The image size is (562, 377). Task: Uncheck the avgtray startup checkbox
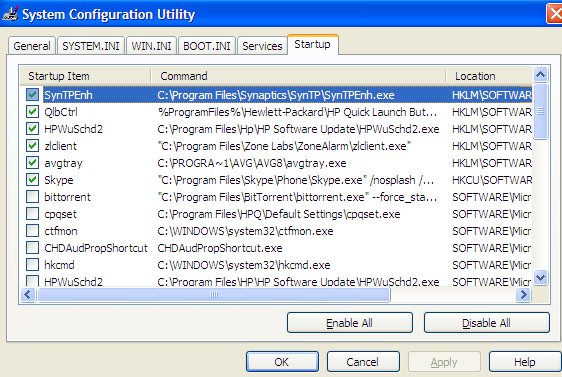(x=32, y=163)
